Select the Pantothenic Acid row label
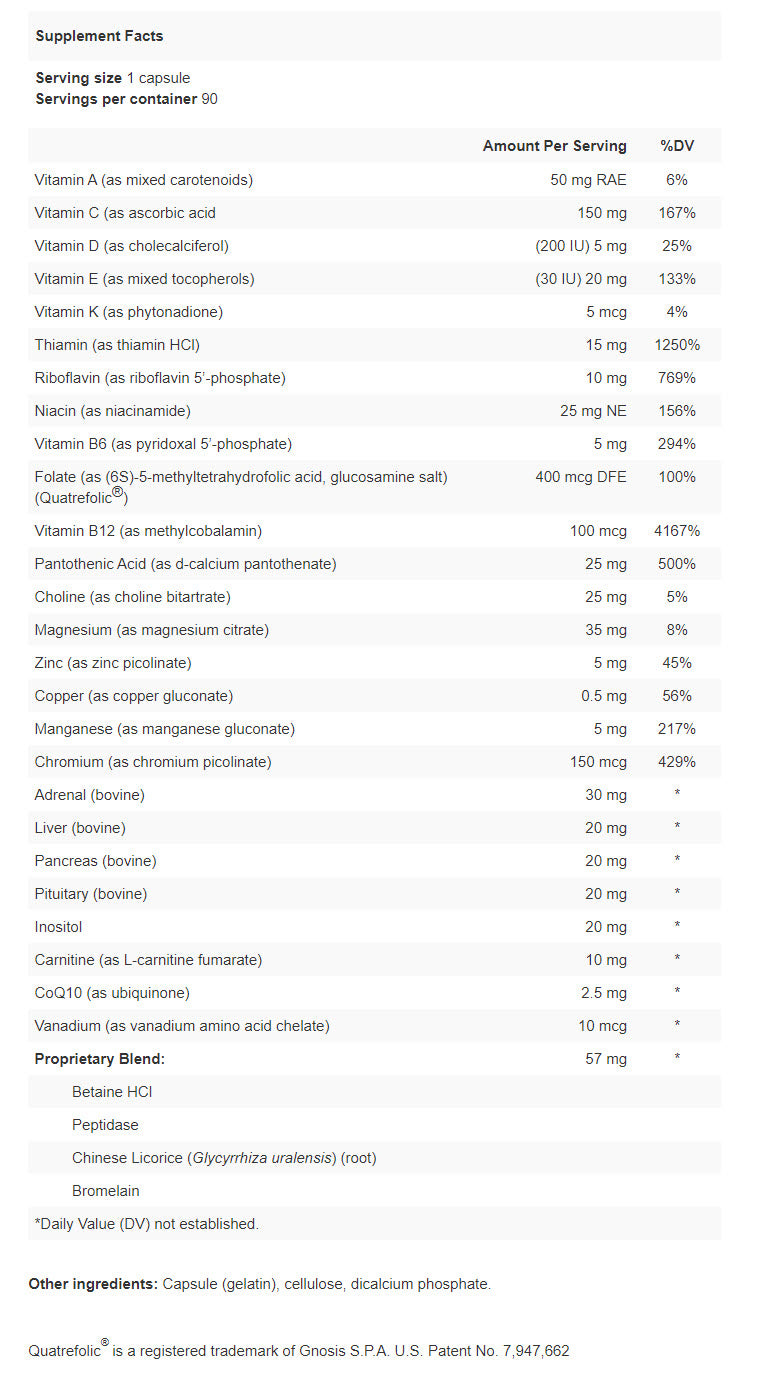 [185, 564]
